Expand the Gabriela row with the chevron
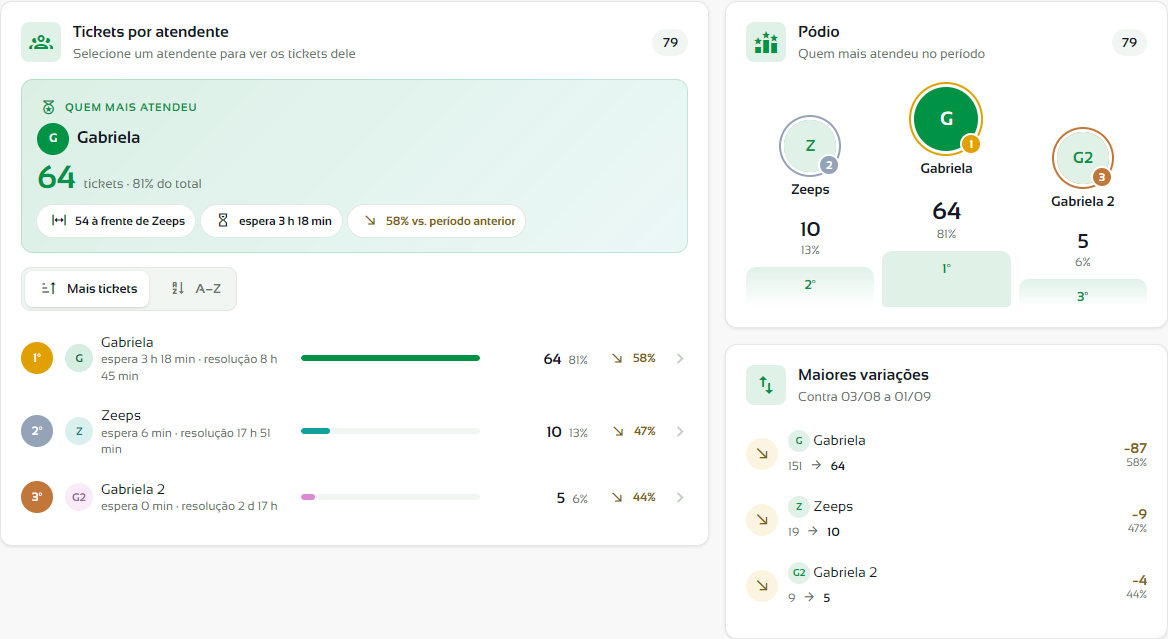The image size is (1168, 639). pyautogui.click(x=680, y=359)
